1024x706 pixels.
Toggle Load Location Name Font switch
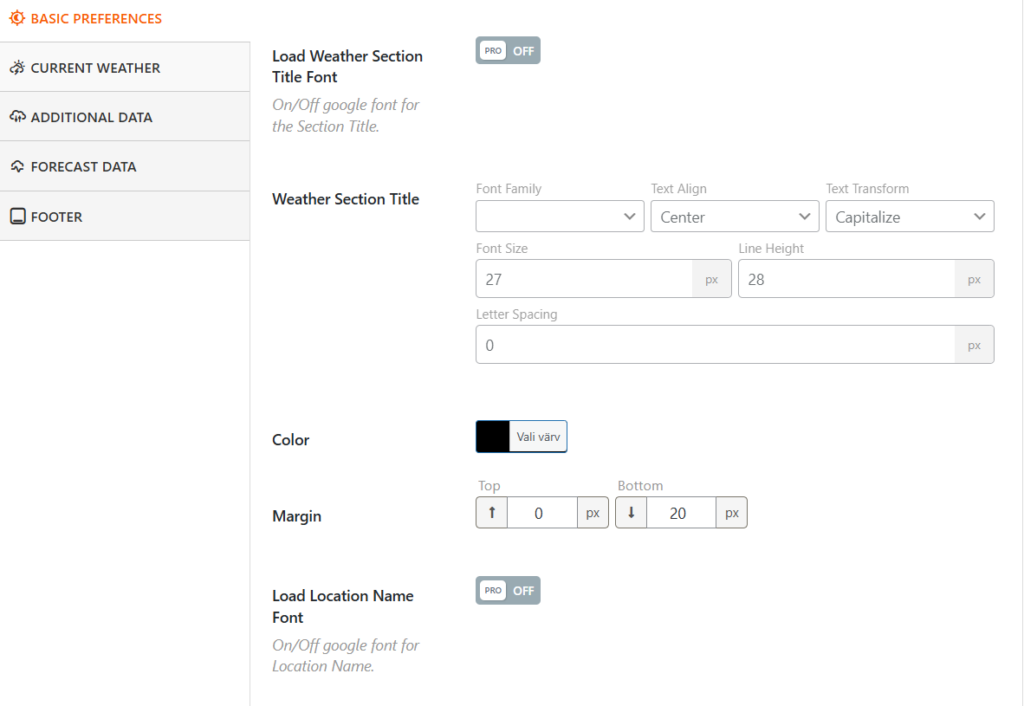[x=508, y=591]
